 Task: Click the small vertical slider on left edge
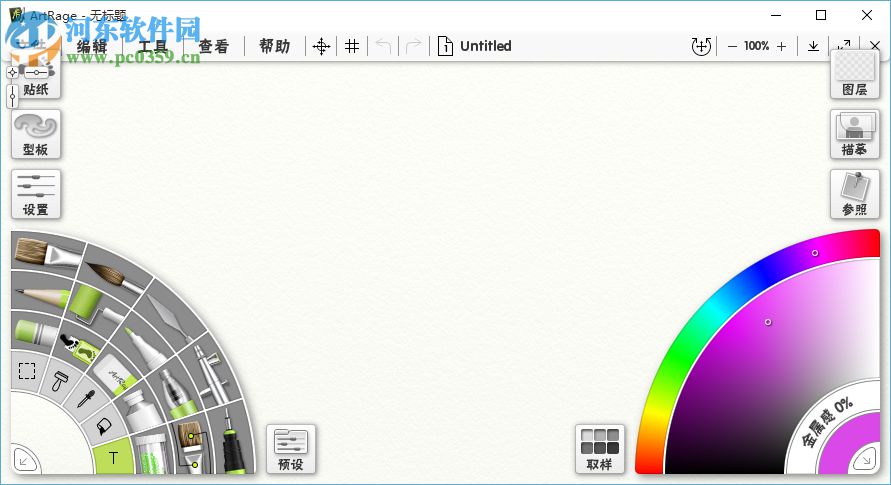tap(13, 97)
